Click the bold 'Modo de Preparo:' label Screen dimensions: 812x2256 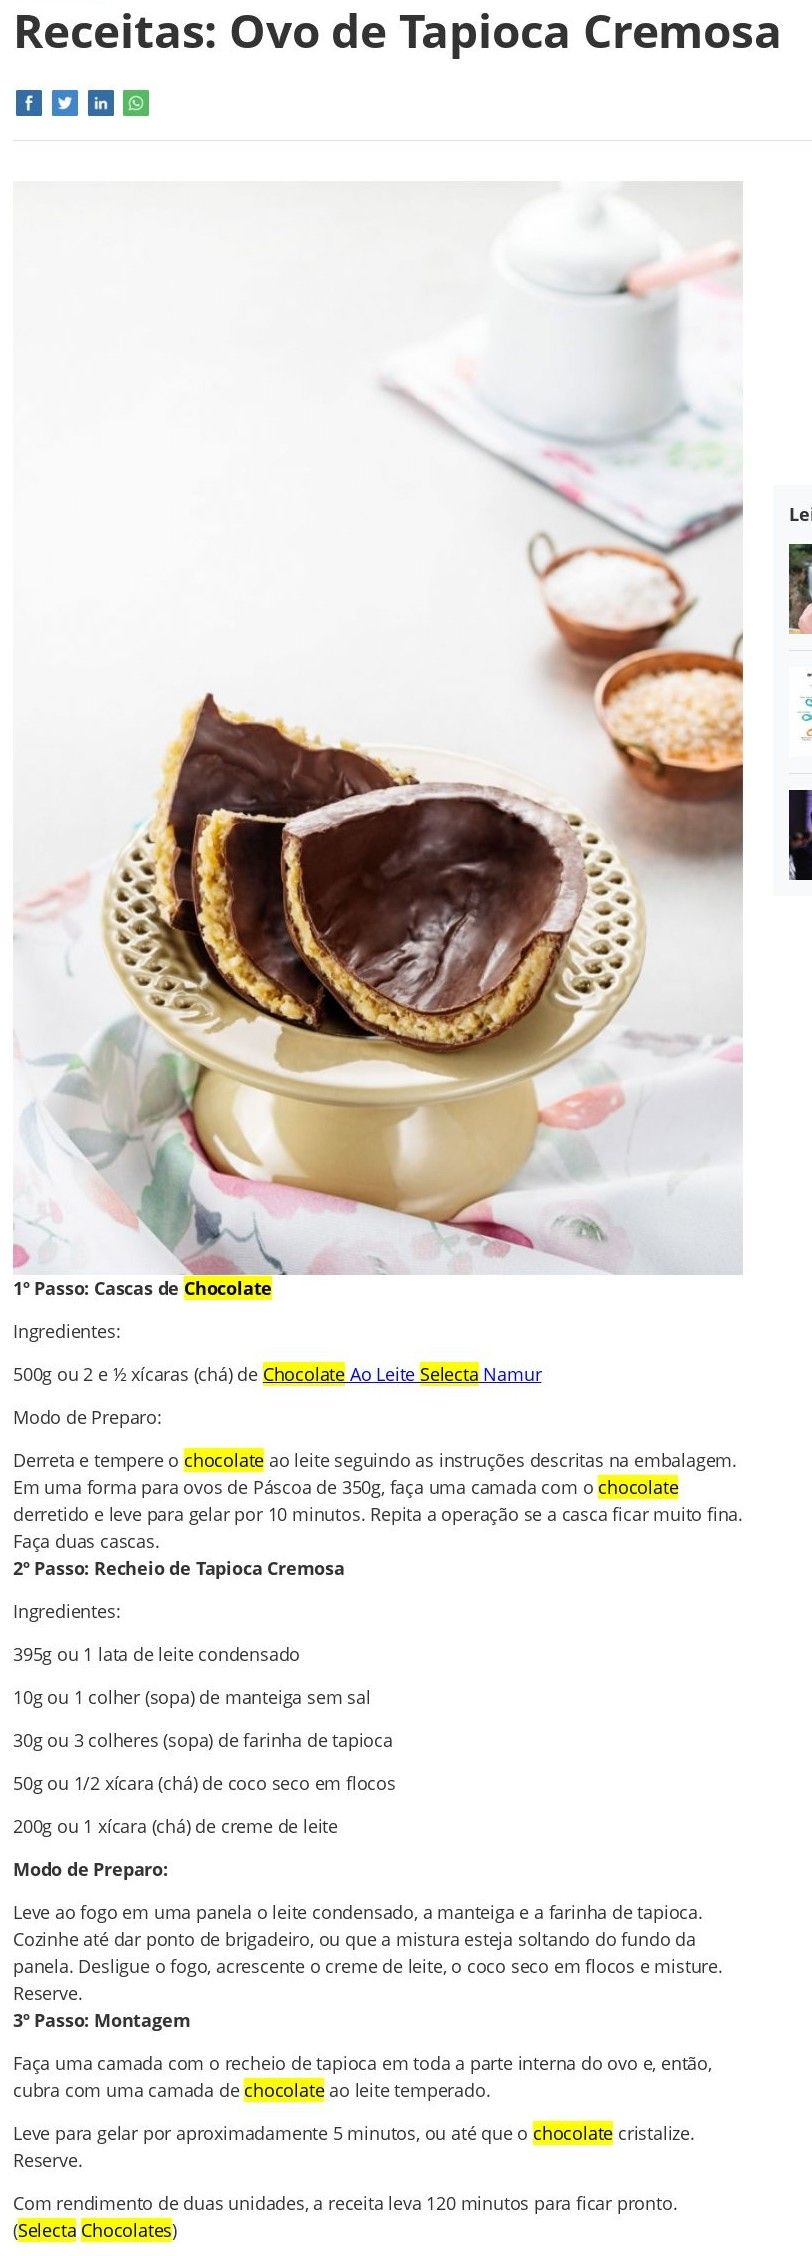(x=91, y=1869)
